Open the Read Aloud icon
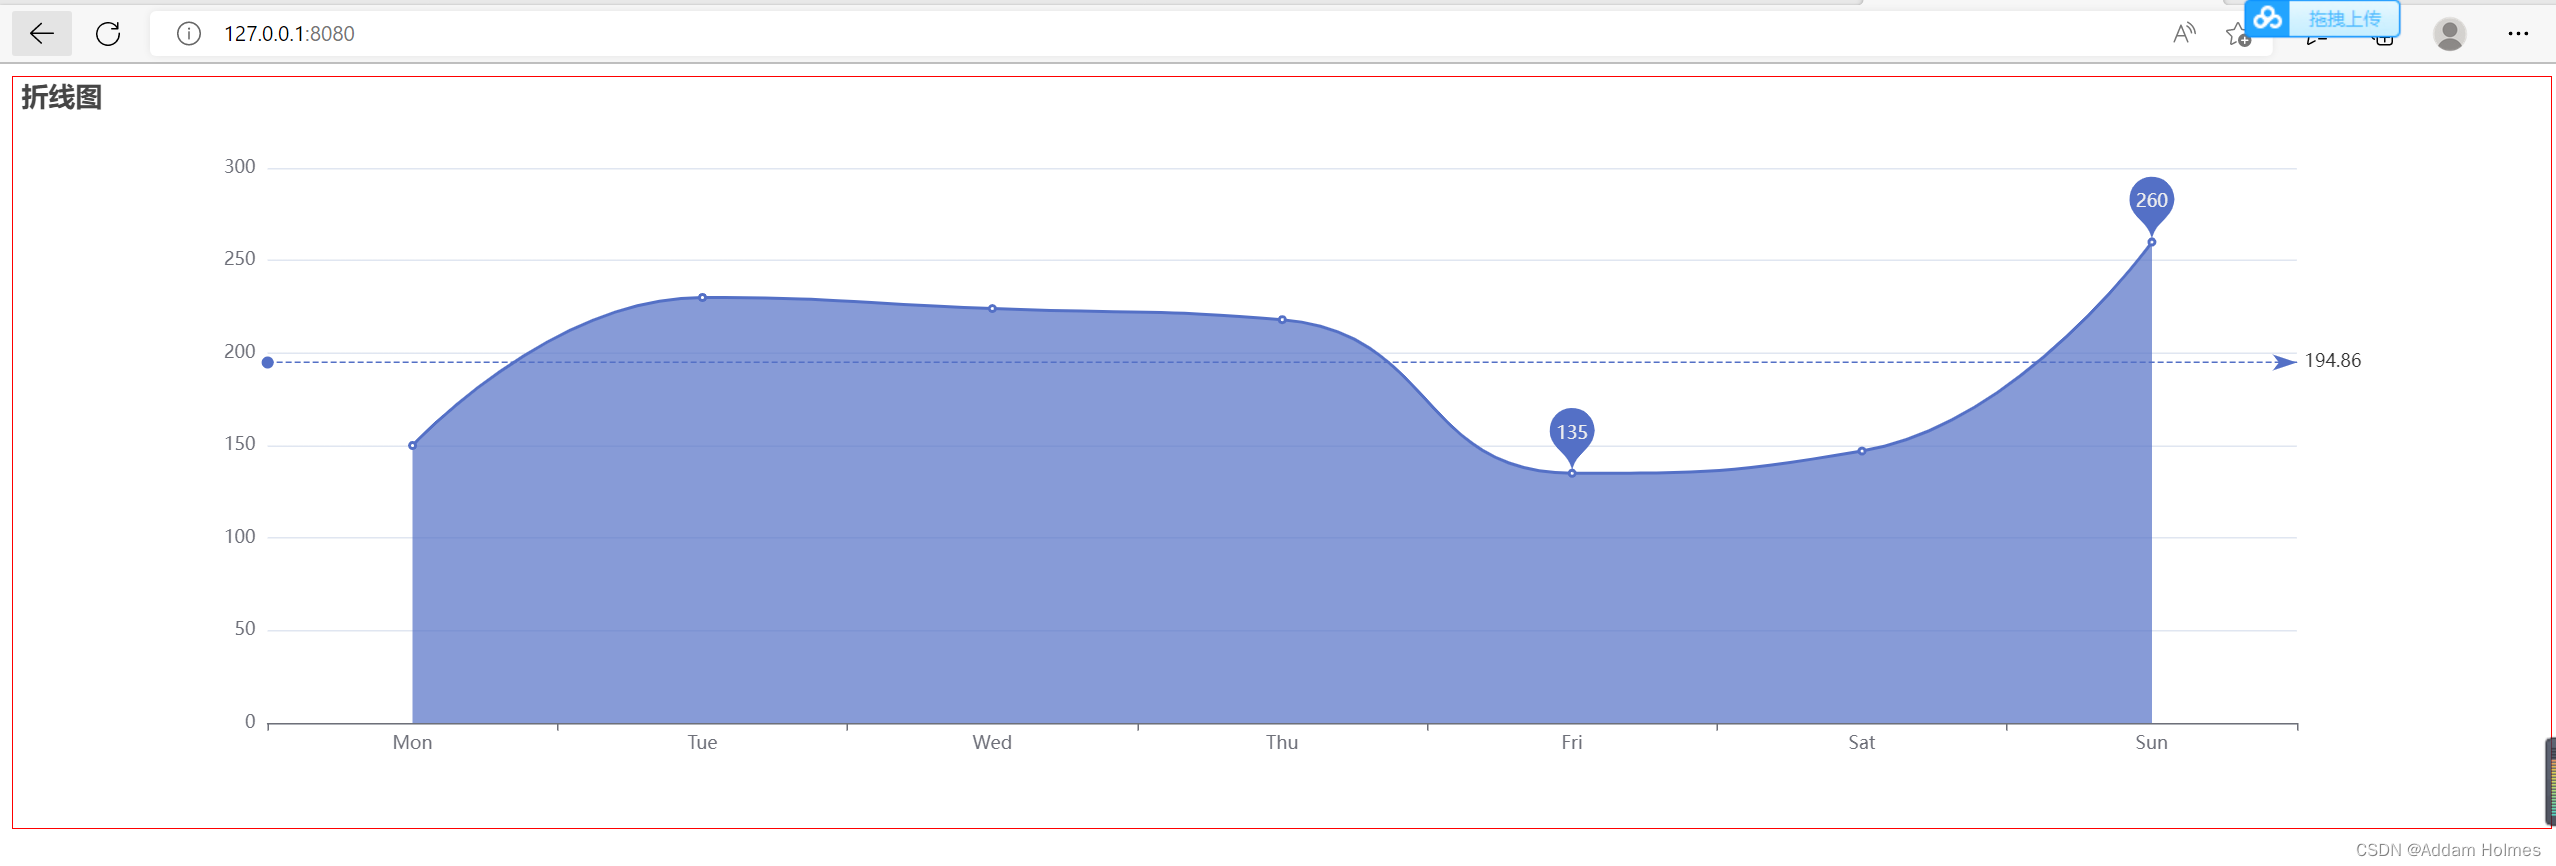Viewport: 2556px width, 866px height. pyautogui.click(x=2184, y=34)
